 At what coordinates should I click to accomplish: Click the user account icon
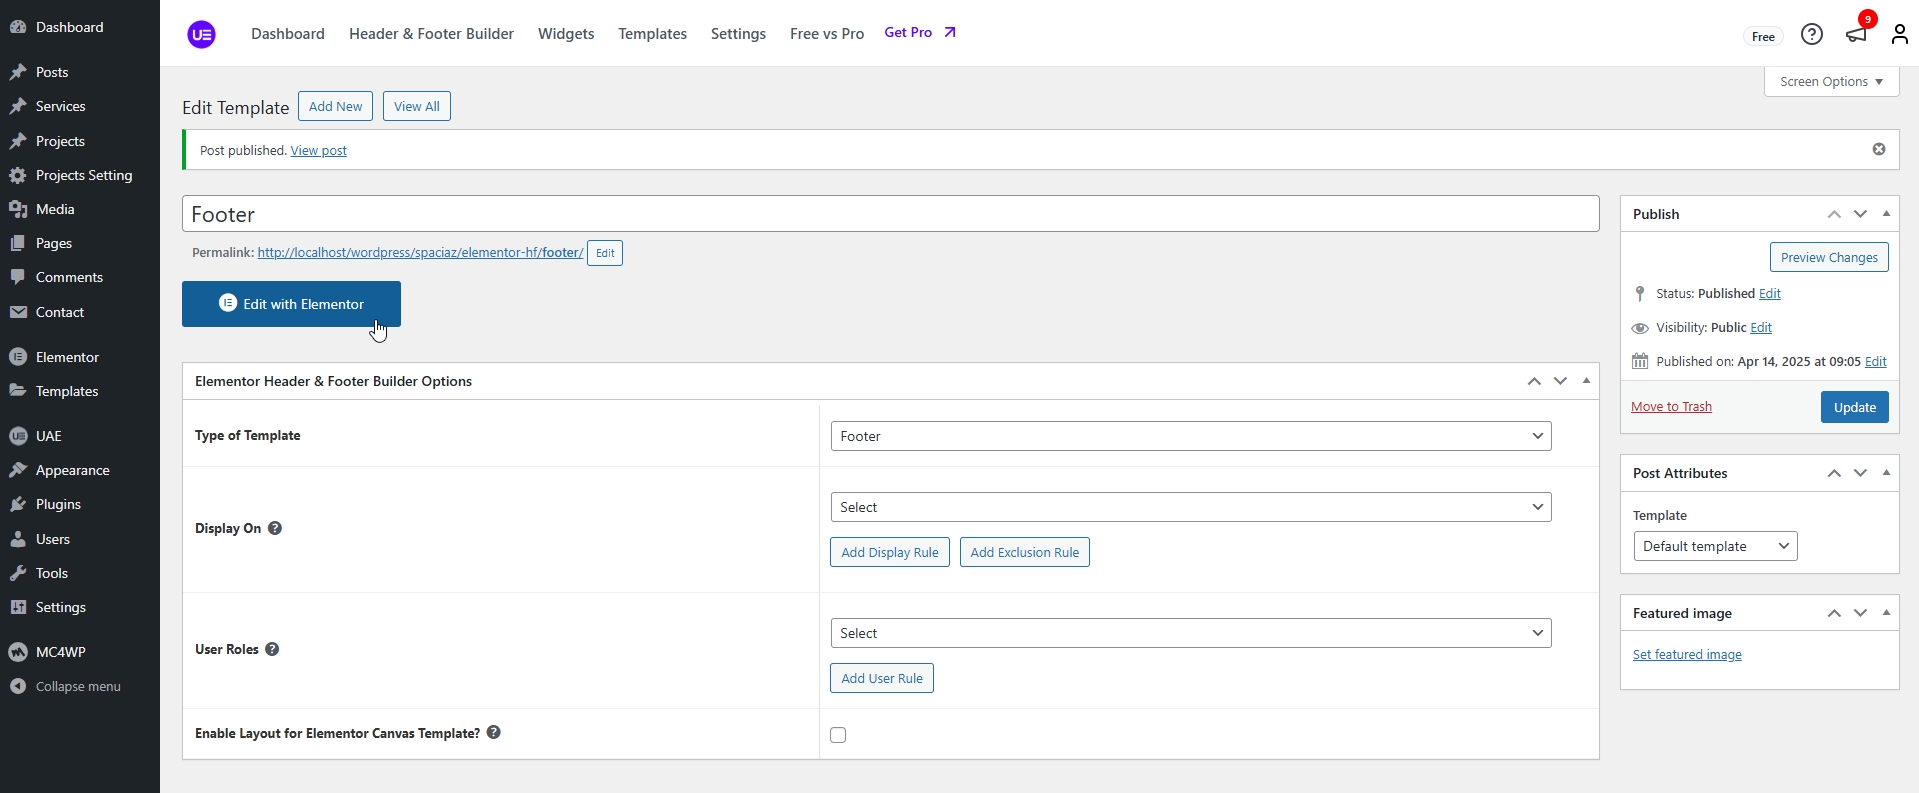click(x=1899, y=35)
